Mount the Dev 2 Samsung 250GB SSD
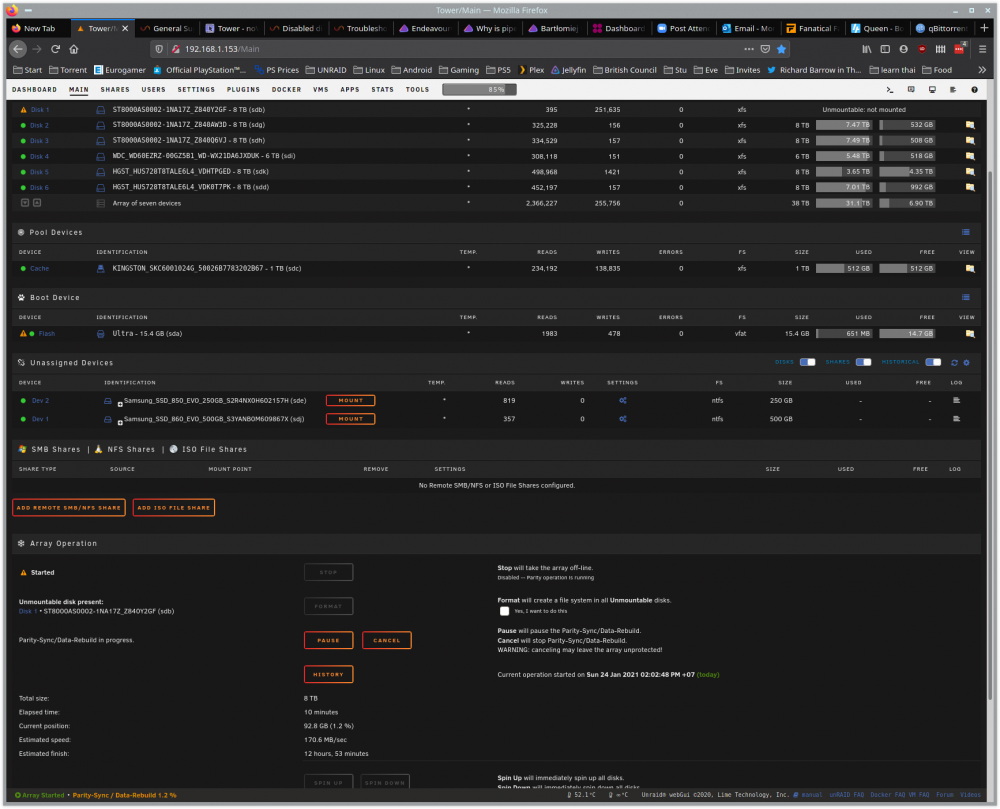The height and width of the screenshot is (809, 1000). pos(350,400)
